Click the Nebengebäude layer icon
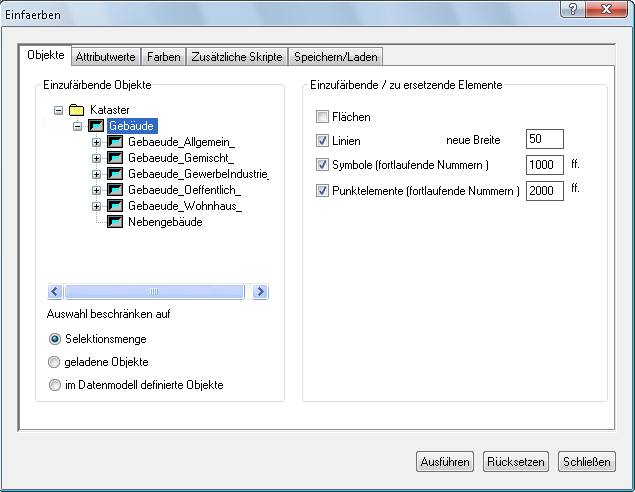The image size is (635, 492). click(115, 222)
